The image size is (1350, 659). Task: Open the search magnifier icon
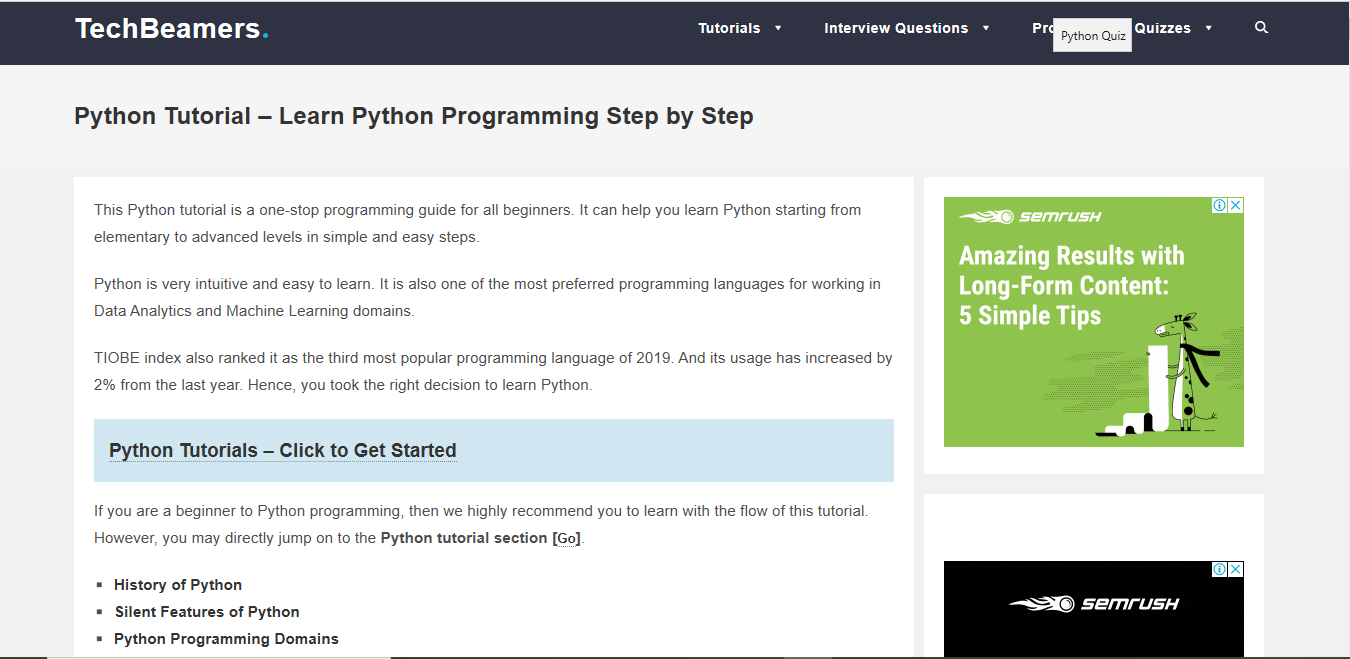coord(1261,27)
